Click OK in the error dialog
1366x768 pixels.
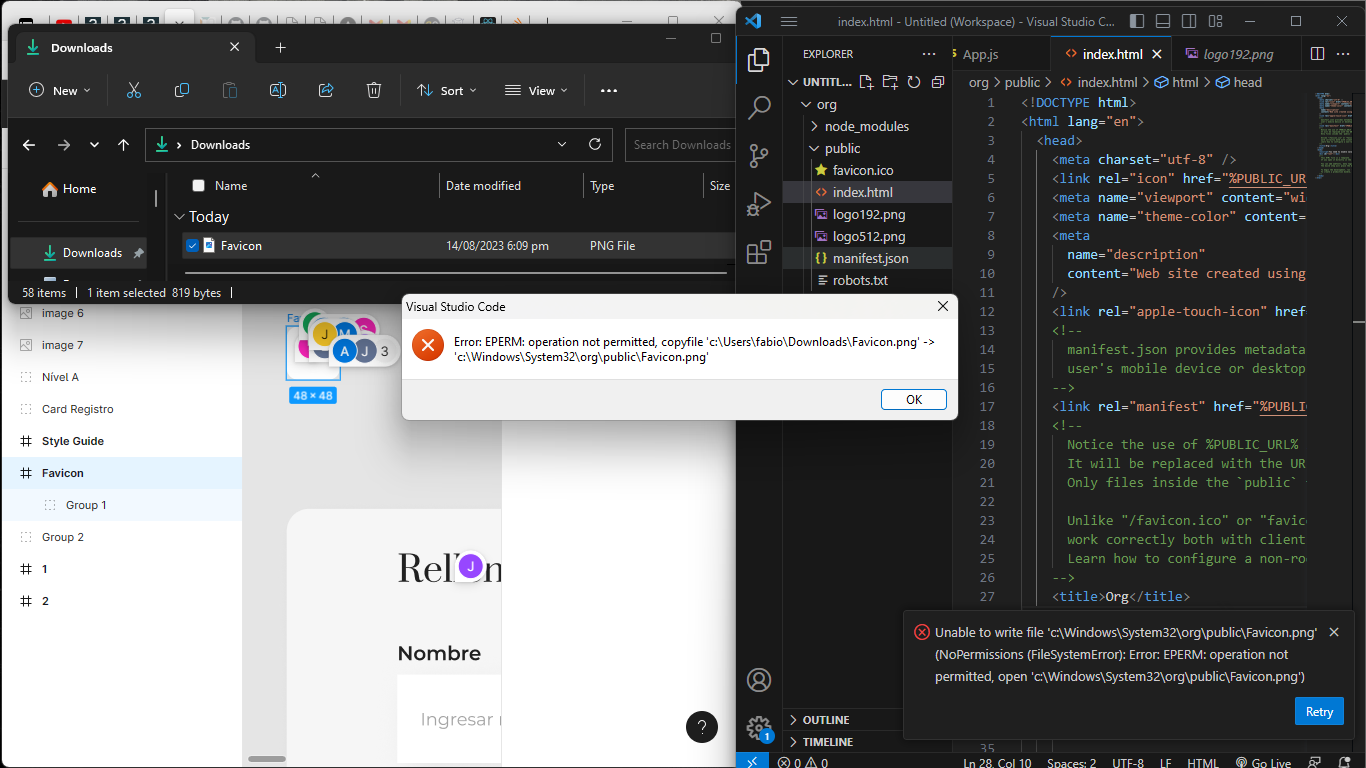point(914,399)
